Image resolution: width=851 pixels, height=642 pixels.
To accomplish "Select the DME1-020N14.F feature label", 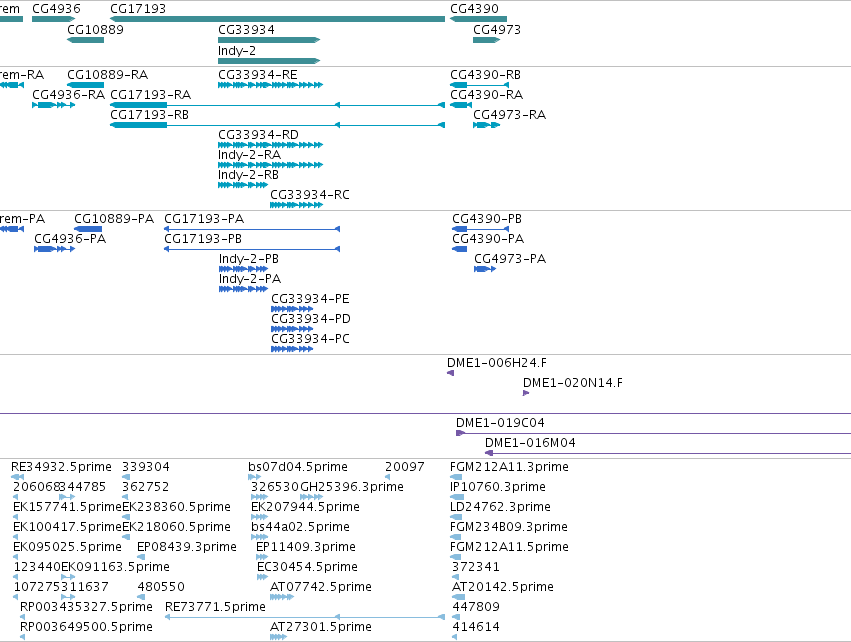I will click(573, 383).
